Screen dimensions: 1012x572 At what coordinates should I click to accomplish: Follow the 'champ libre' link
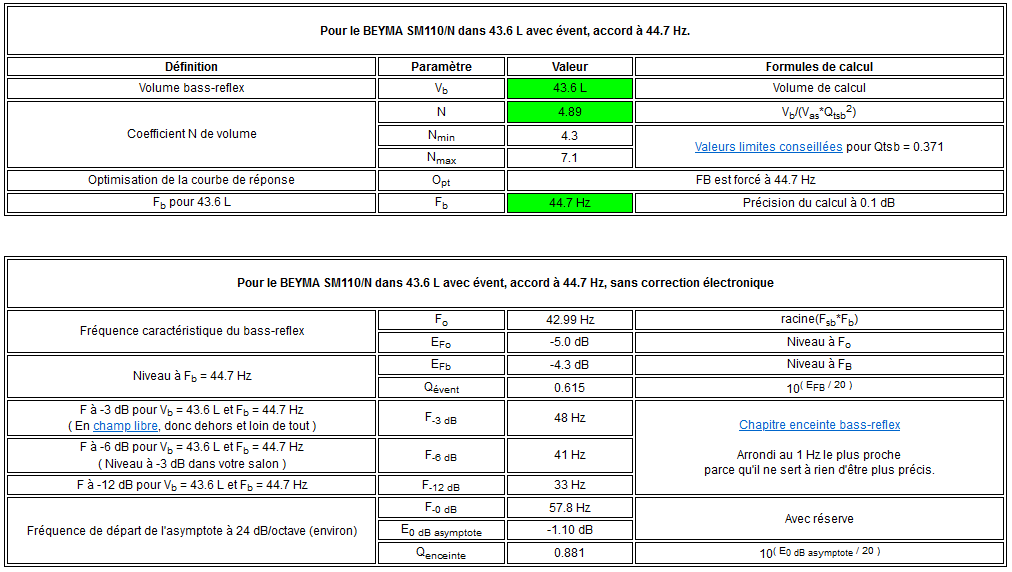[125, 426]
